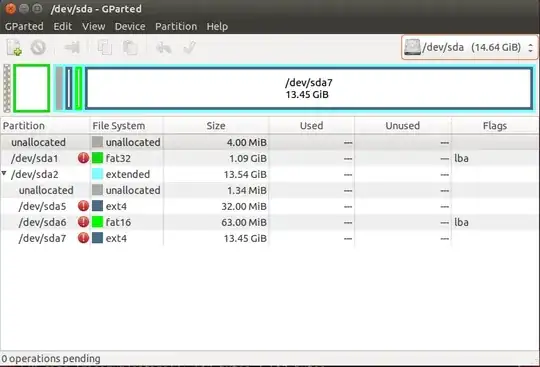Viewport: 540px width, 367px height.
Task: Sort by the Size column header
Action: pyautogui.click(x=216, y=126)
